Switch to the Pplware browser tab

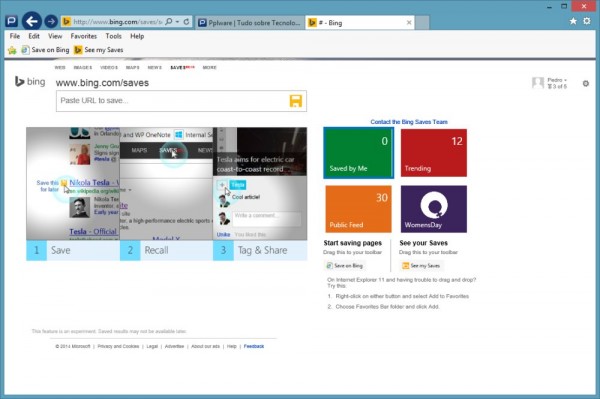click(249, 23)
